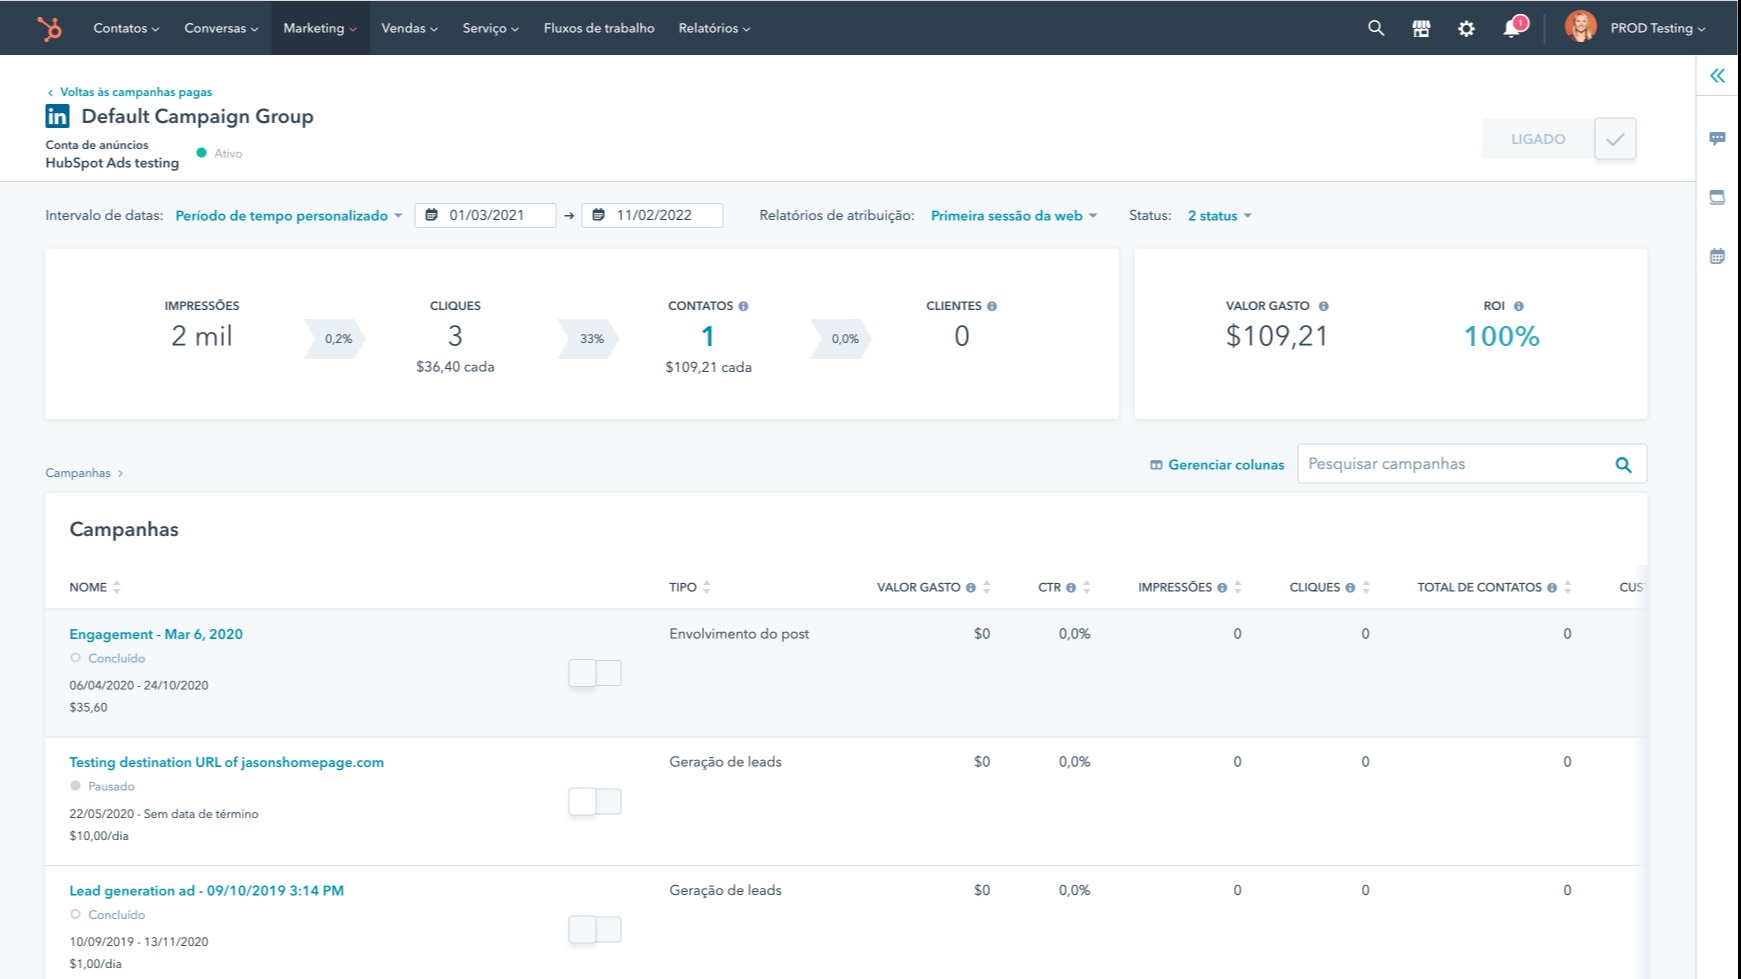Click the user avatar picture
The height and width of the screenshot is (979, 1741).
(1581, 27)
